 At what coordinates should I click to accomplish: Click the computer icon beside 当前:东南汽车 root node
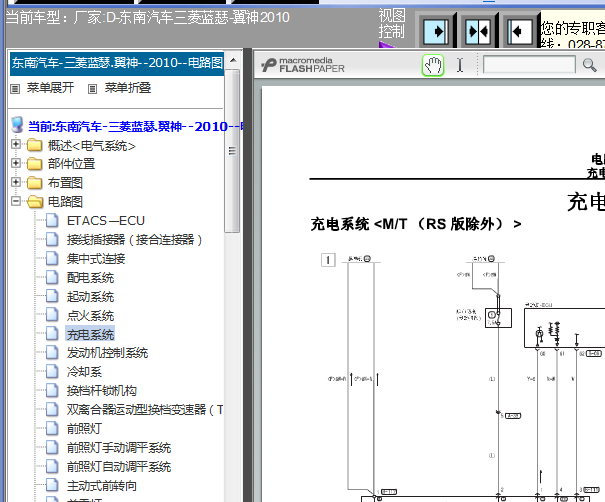click(17, 125)
